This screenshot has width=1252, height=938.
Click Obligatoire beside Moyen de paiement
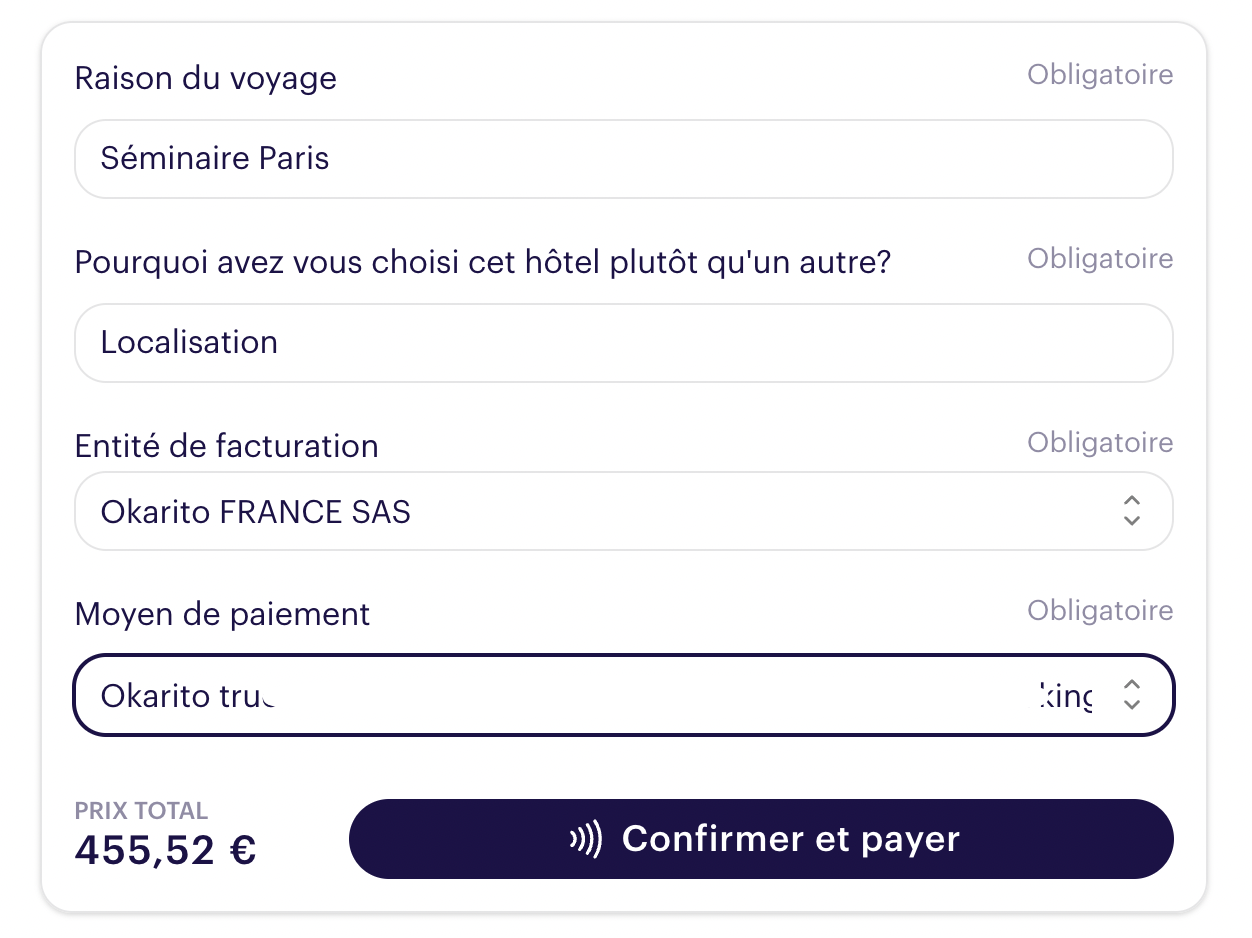pos(1100,611)
